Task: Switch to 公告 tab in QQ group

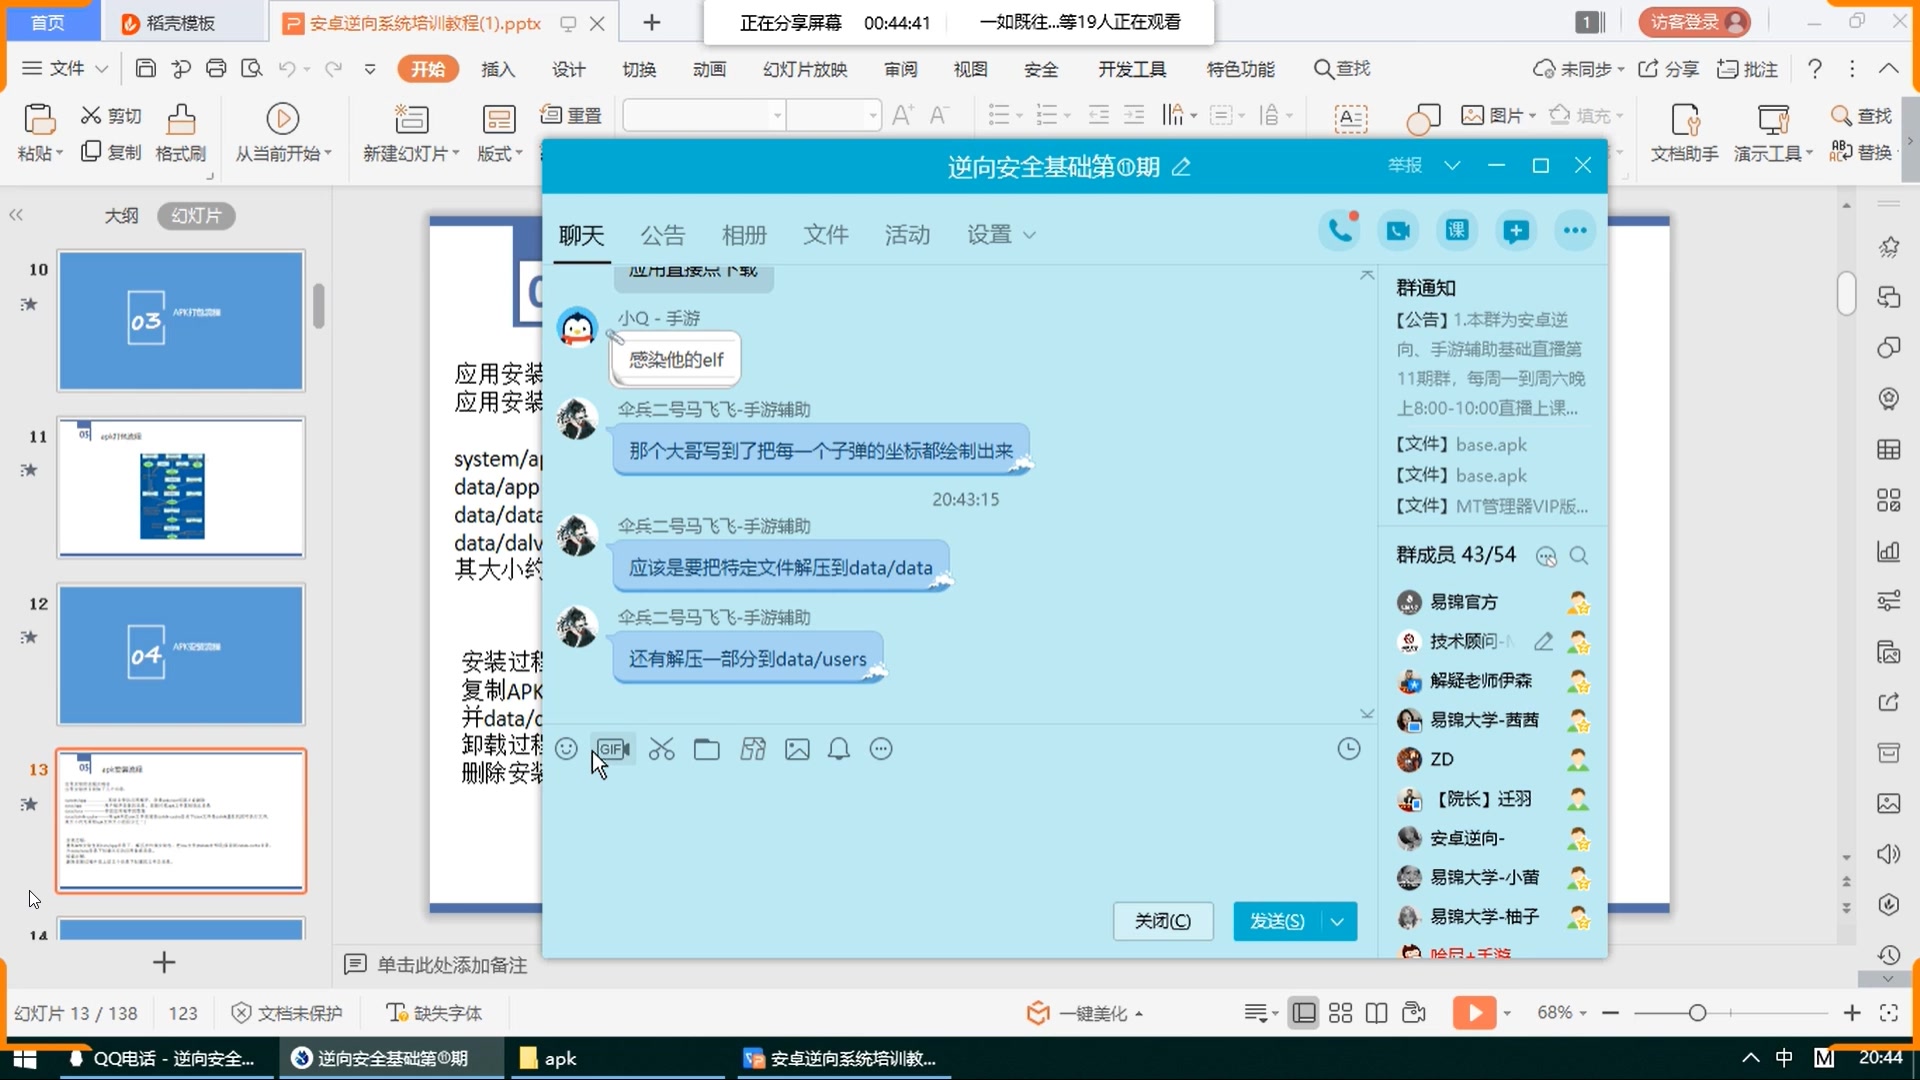Action: [662, 235]
